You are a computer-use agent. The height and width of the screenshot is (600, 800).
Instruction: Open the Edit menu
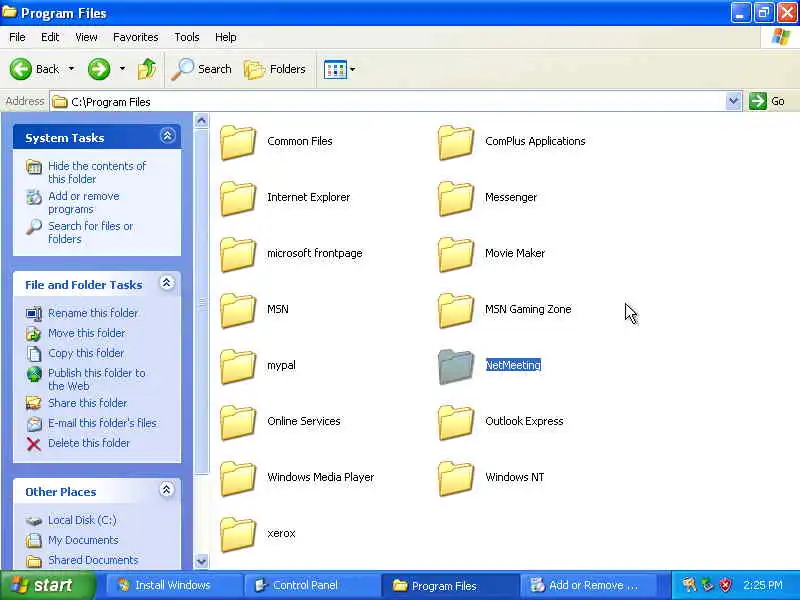point(50,37)
